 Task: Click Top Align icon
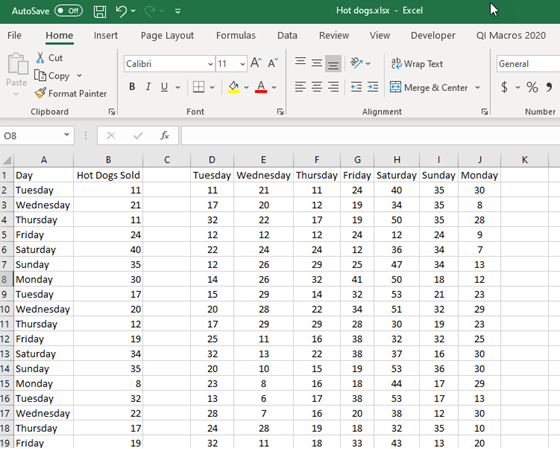(x=300, y=63)
